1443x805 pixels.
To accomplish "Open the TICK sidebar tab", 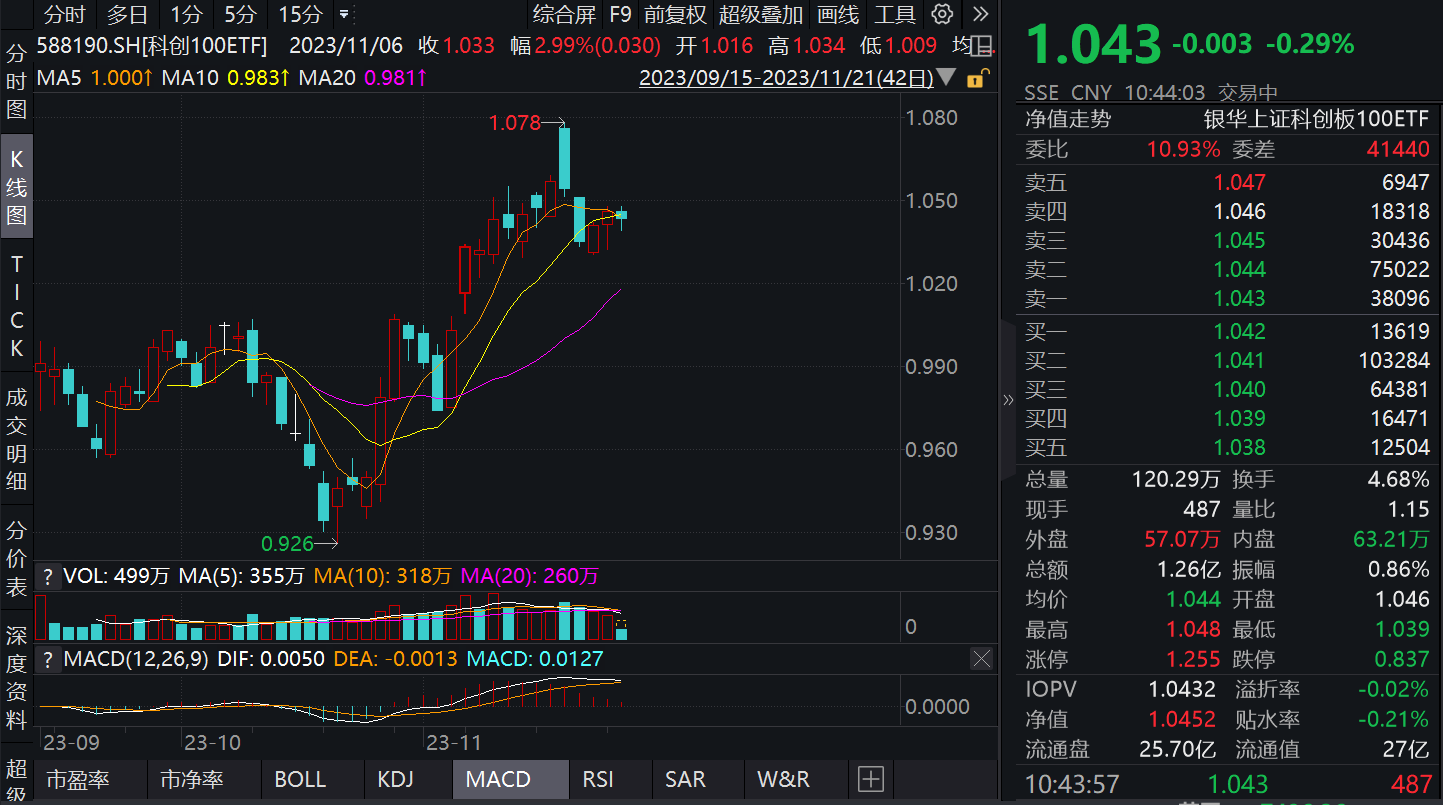I will click(17, 307).
